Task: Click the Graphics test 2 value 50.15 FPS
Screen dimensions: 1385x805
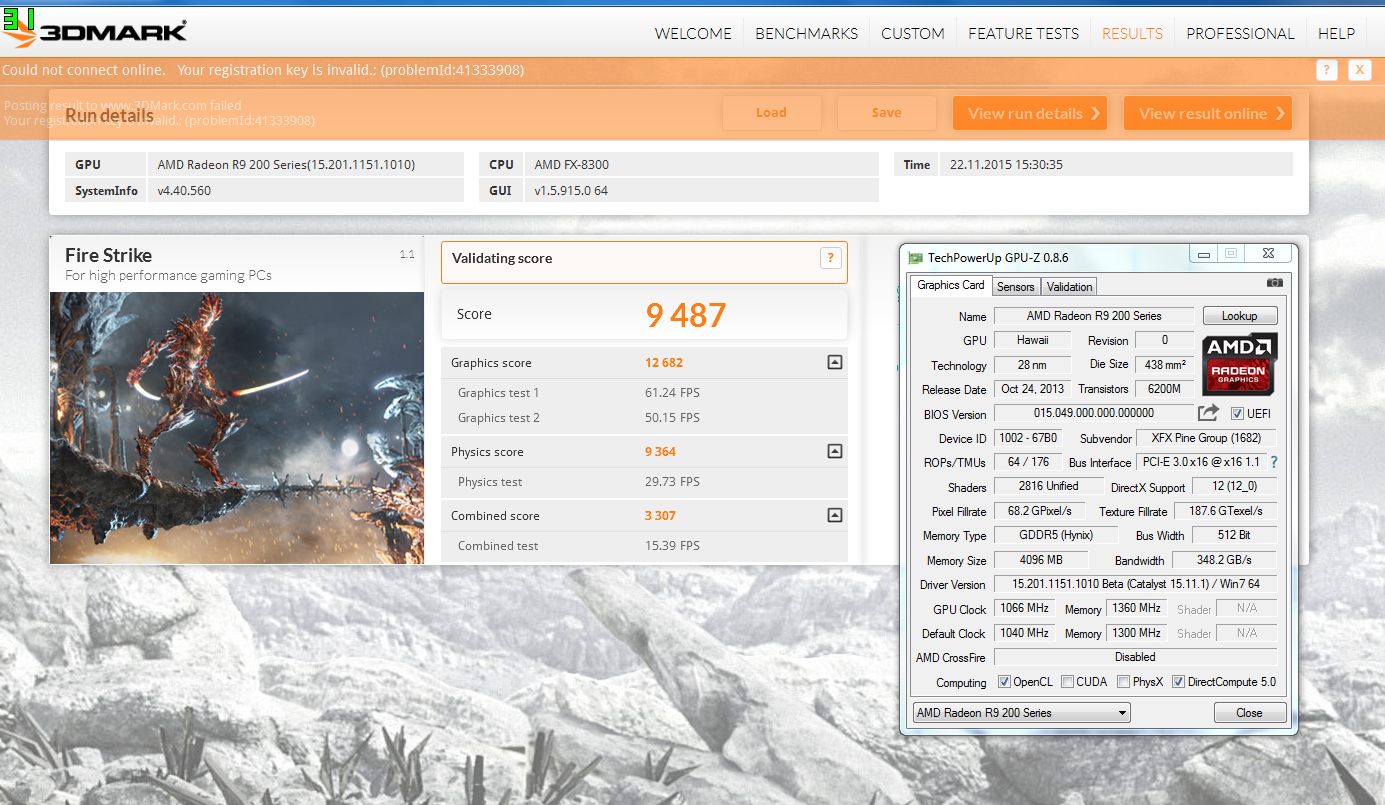Action: 672,418
